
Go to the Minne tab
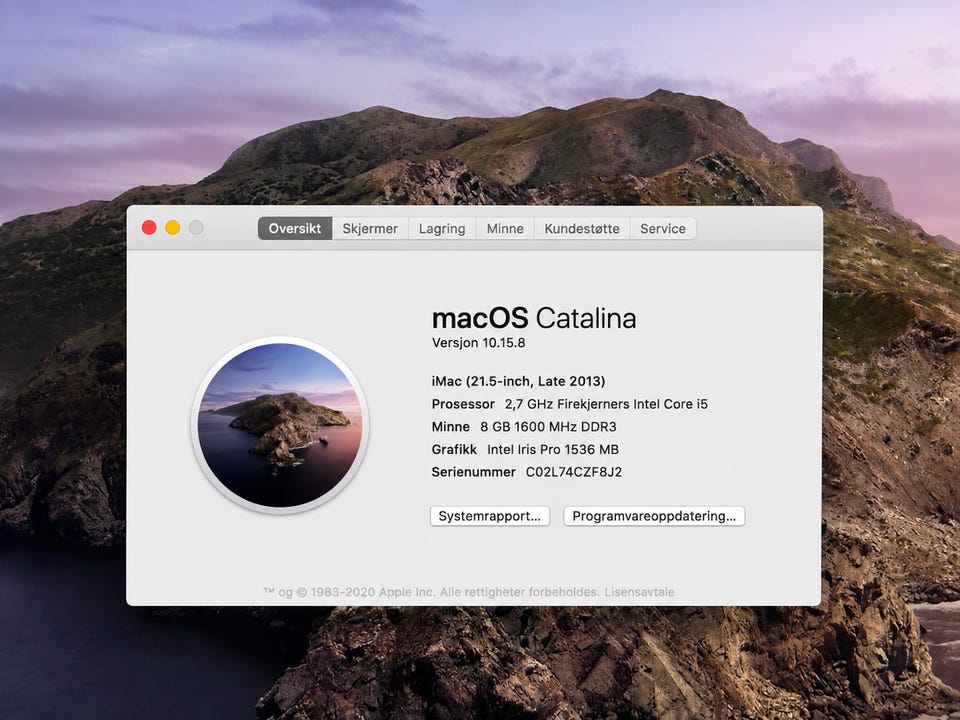pyautogui.click(x=505, y=228)
